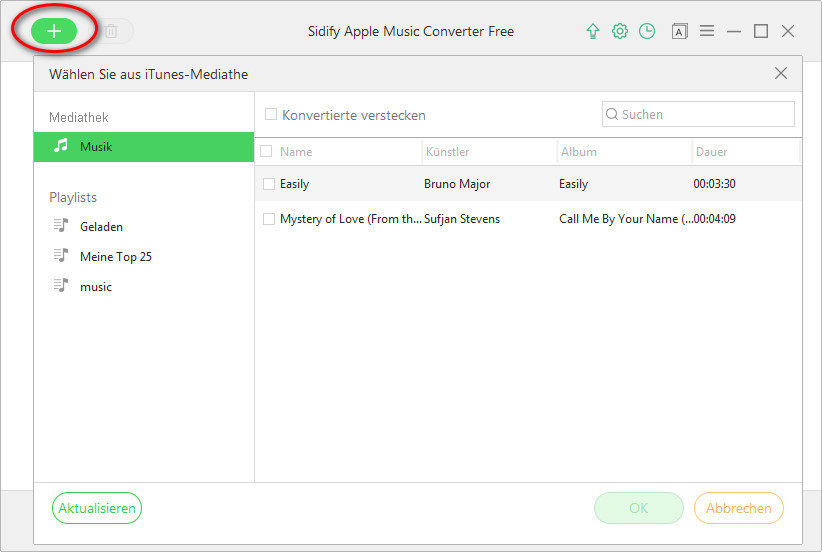
Task: Click the 00:03:30 duration value
Action: [714, 184]
